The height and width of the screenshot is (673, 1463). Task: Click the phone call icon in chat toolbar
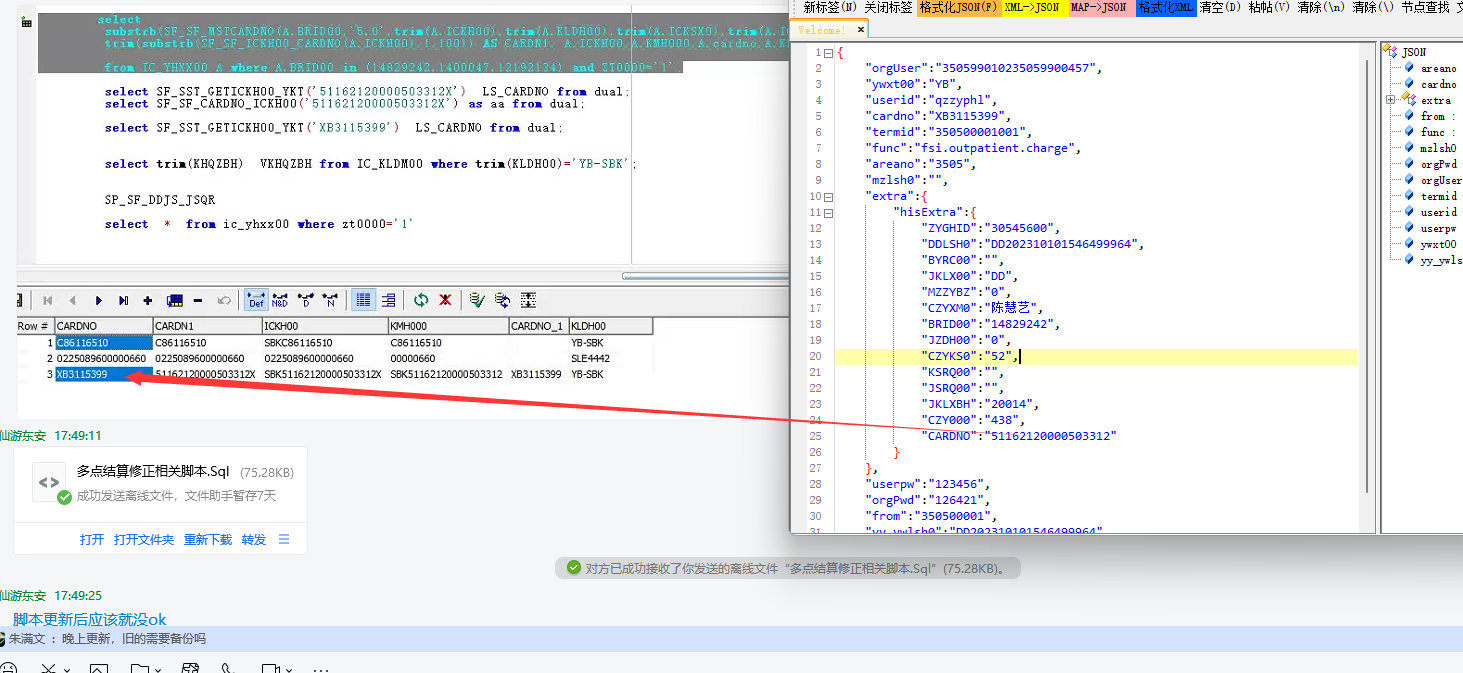coord(227,668)
